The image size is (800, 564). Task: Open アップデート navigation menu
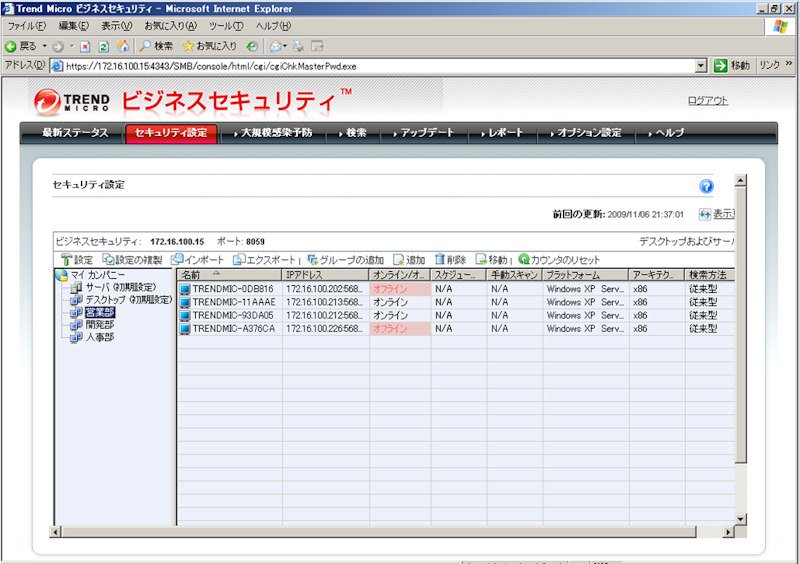423,133
